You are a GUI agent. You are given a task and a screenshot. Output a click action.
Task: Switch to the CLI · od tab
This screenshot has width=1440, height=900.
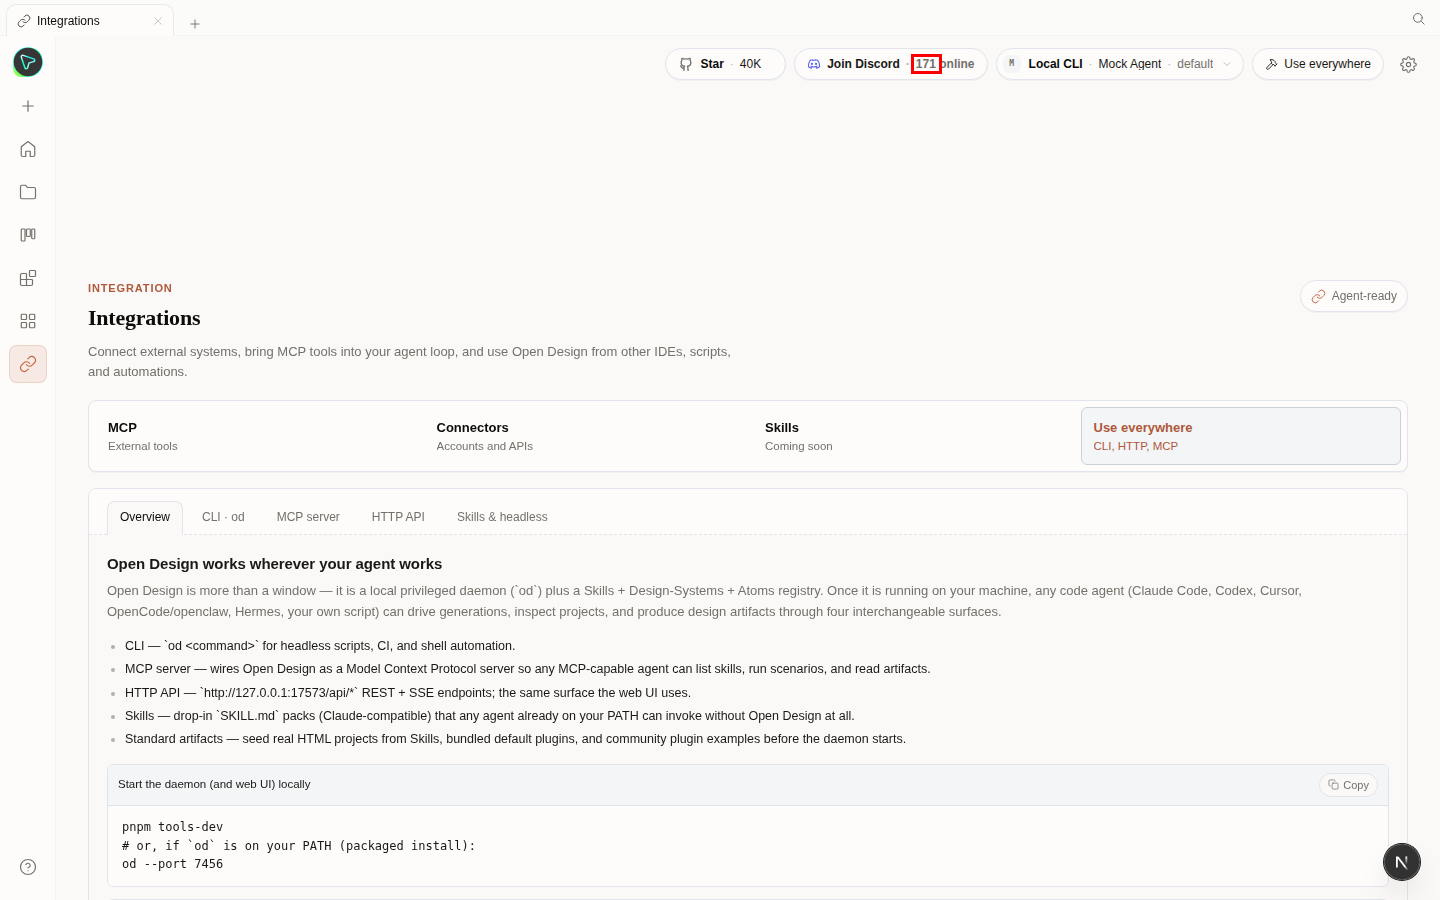coord(223,517)
